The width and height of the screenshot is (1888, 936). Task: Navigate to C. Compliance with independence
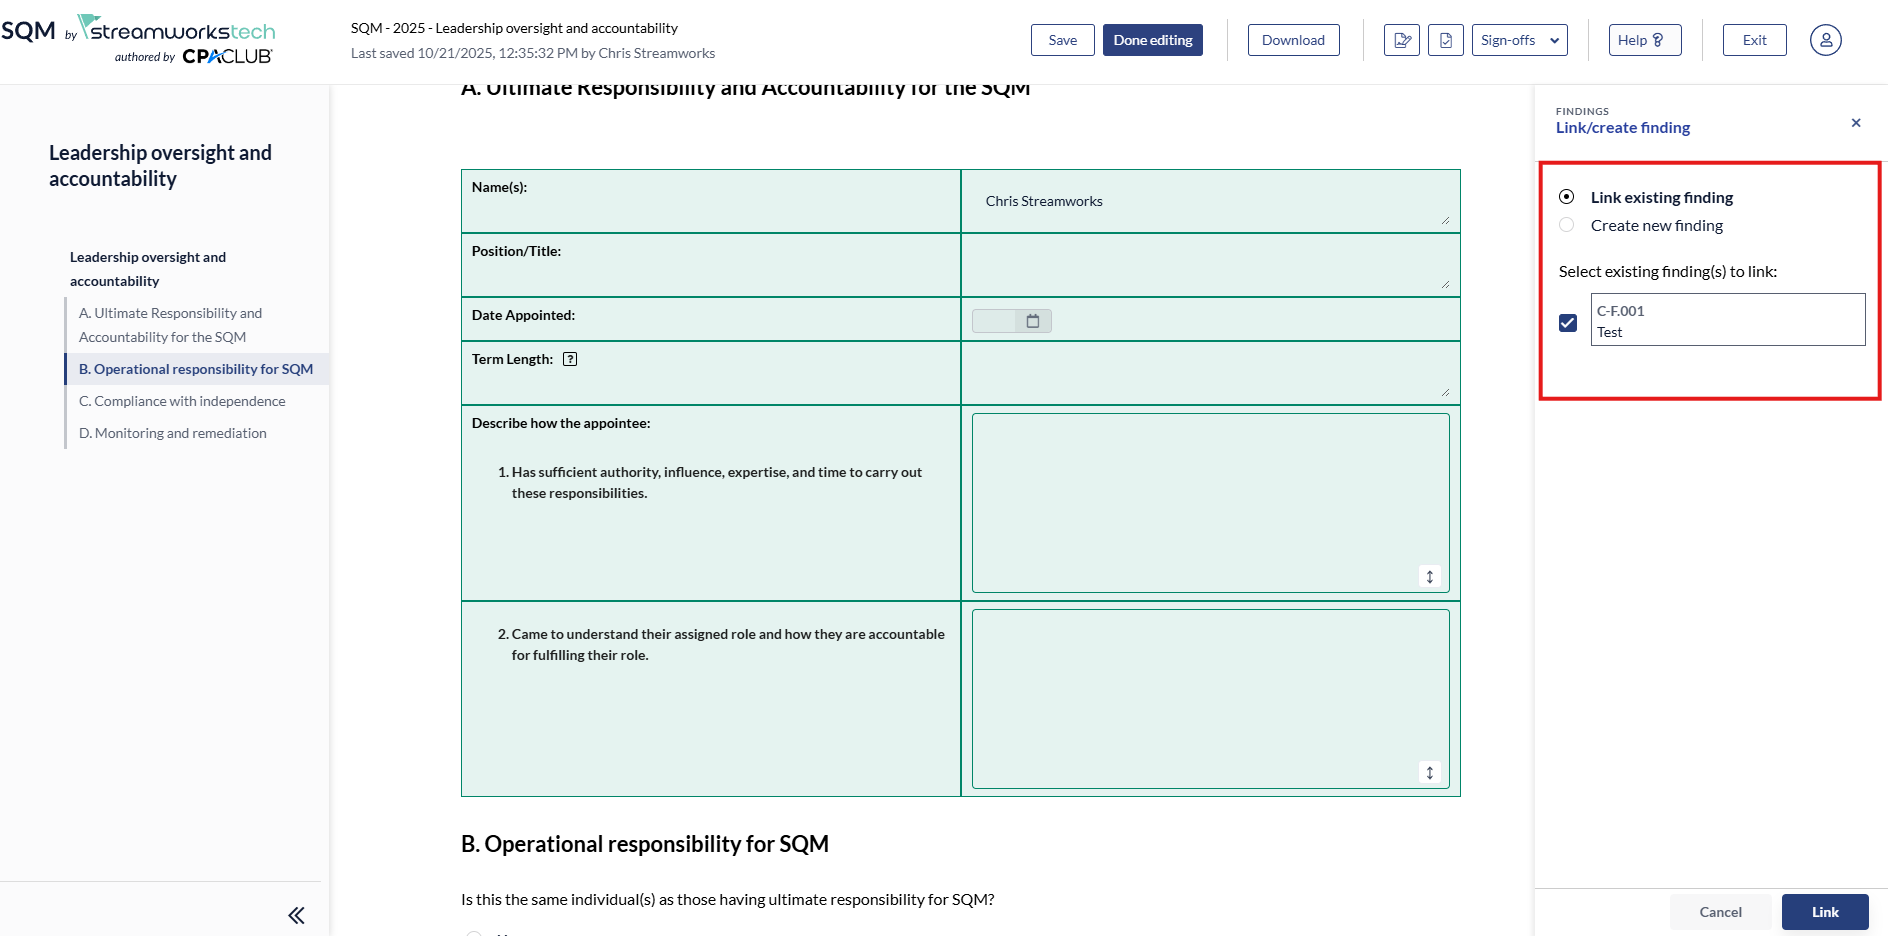[182, 401]
